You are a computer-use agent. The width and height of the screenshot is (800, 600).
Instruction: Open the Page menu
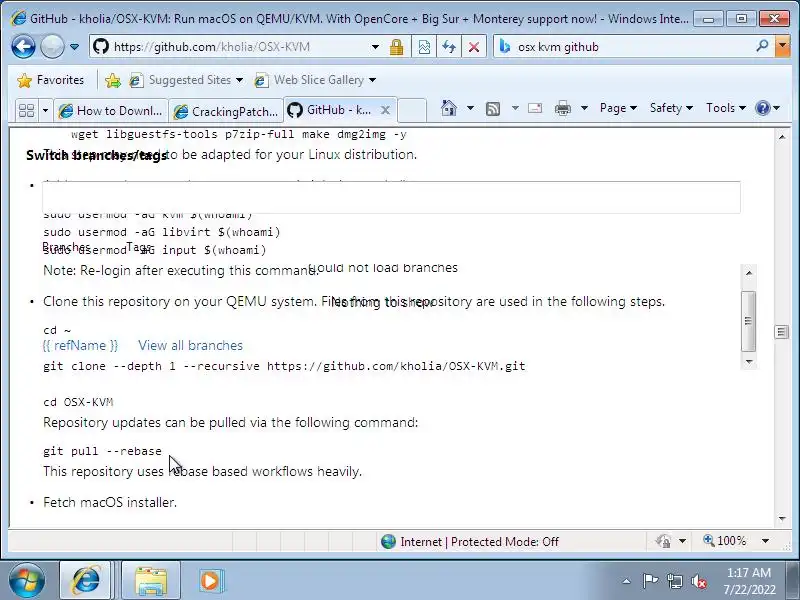(618, 108)
